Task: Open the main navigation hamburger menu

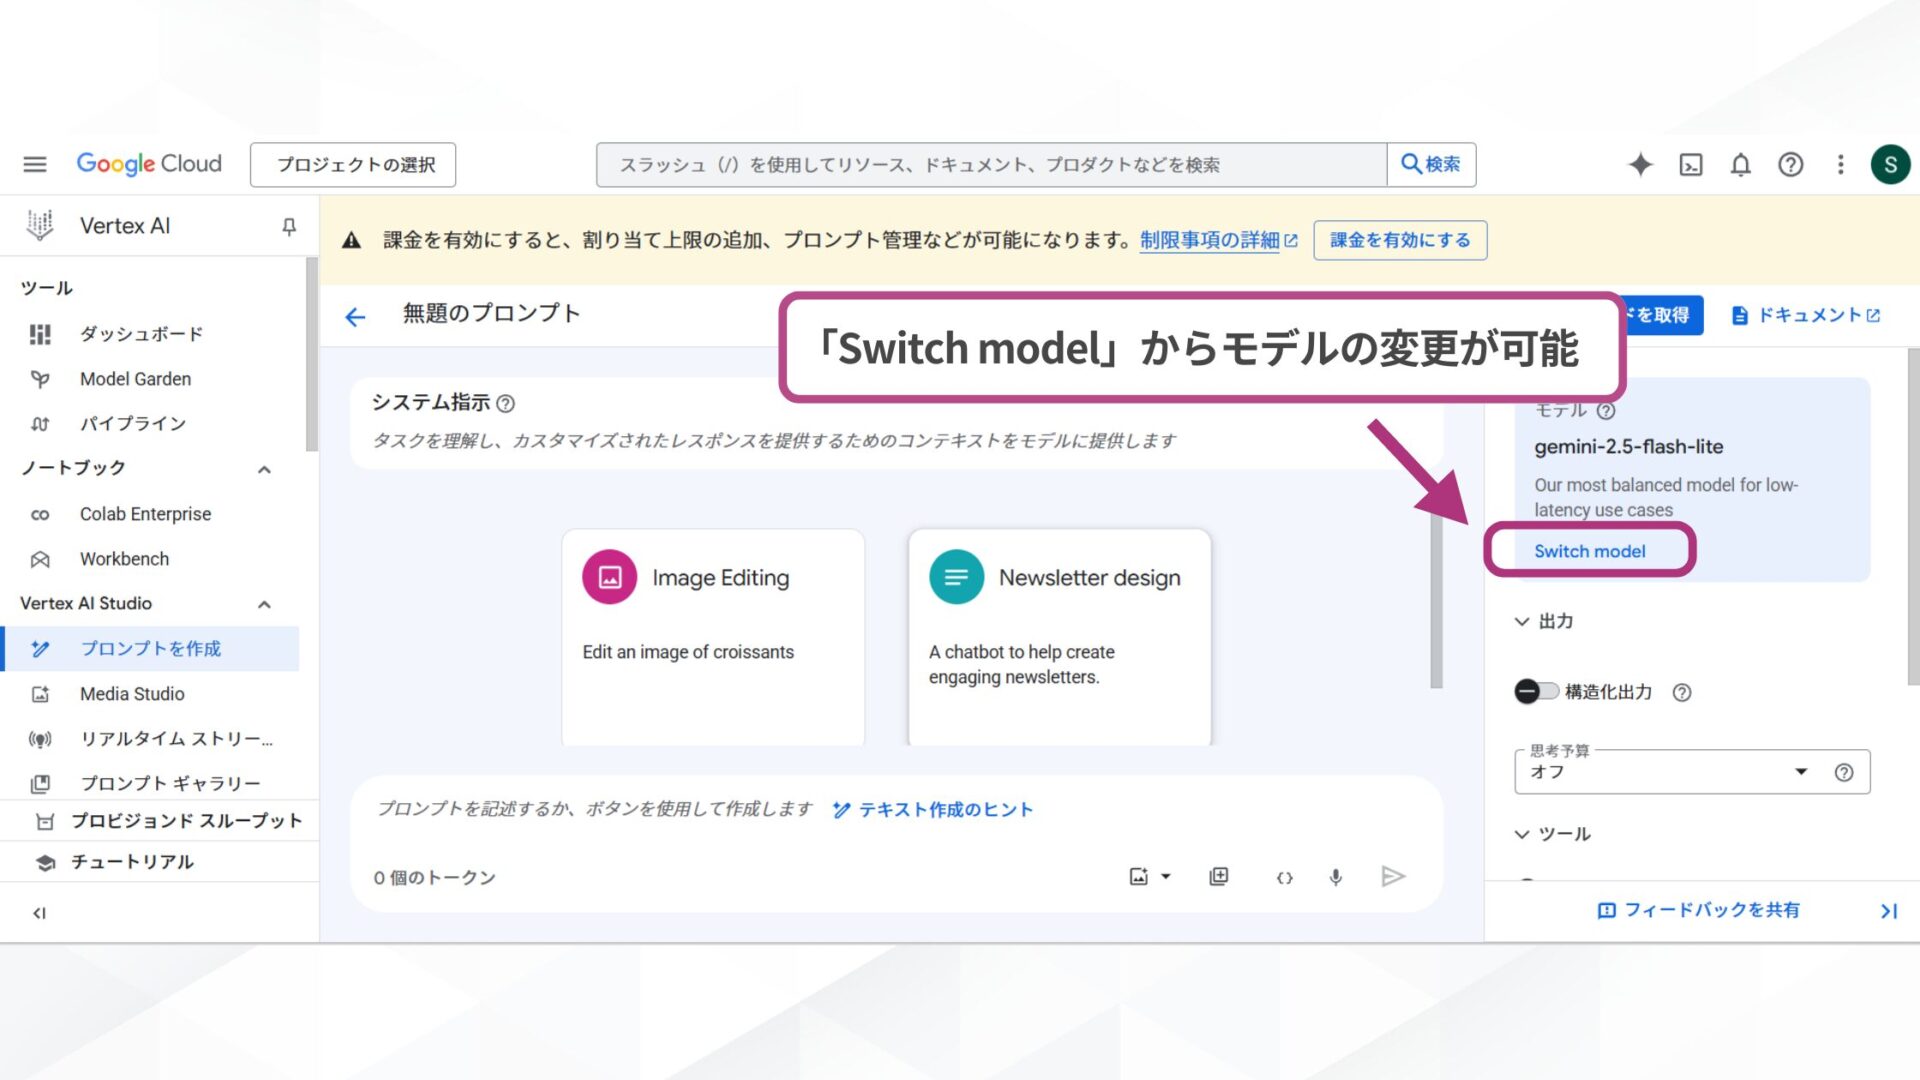Action: point(34,164)
